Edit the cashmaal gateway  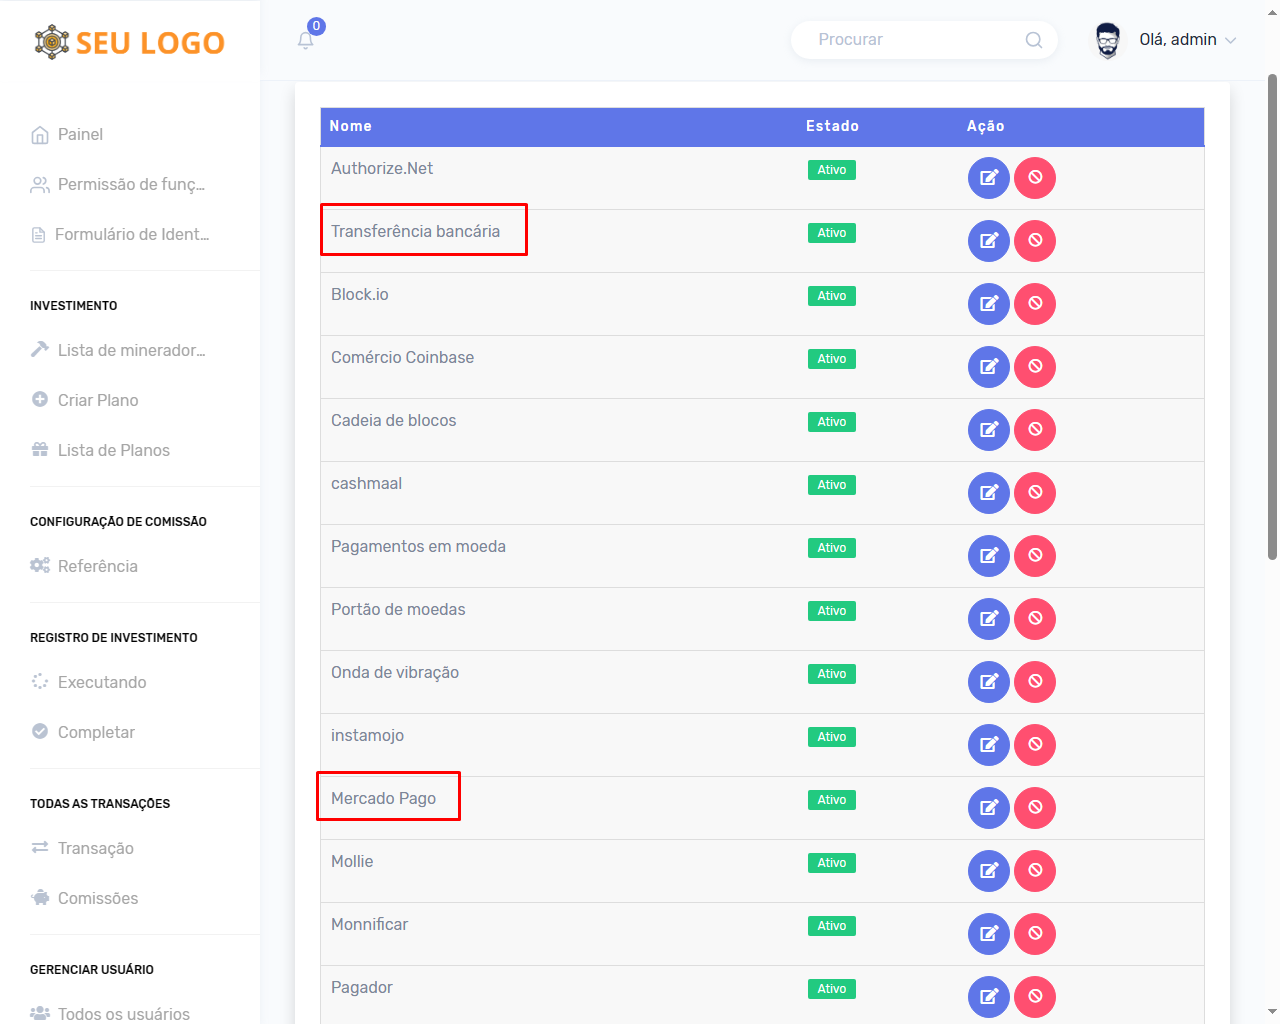[x=988, y=493]
